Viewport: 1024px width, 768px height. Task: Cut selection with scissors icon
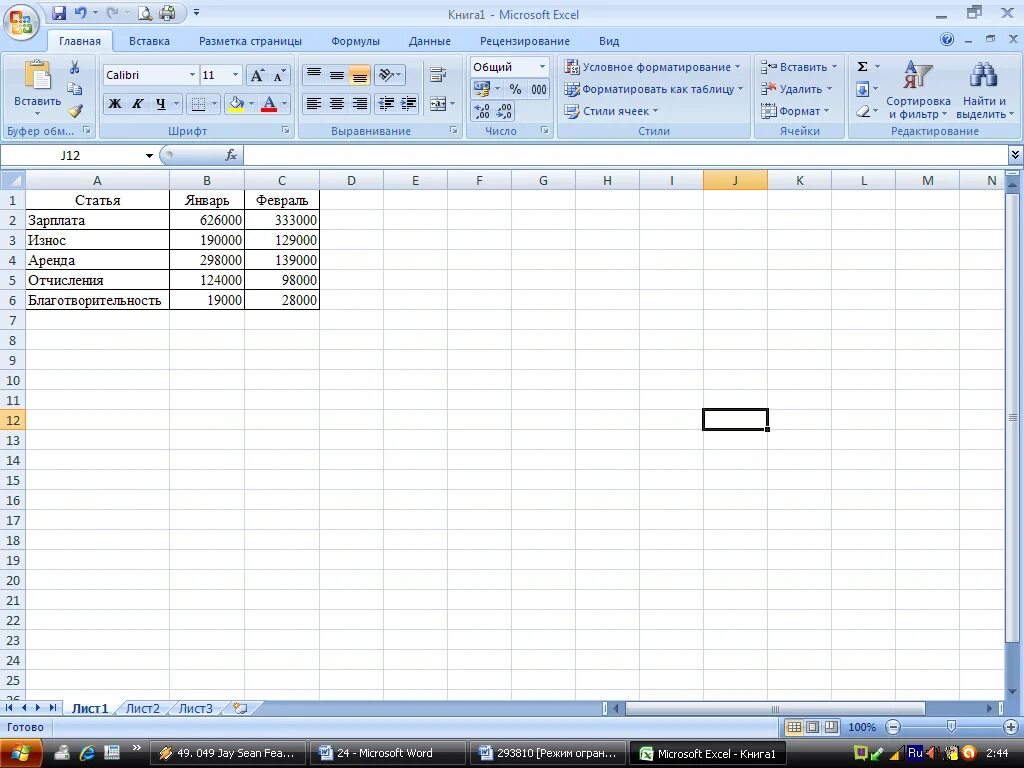coord(74,67)
